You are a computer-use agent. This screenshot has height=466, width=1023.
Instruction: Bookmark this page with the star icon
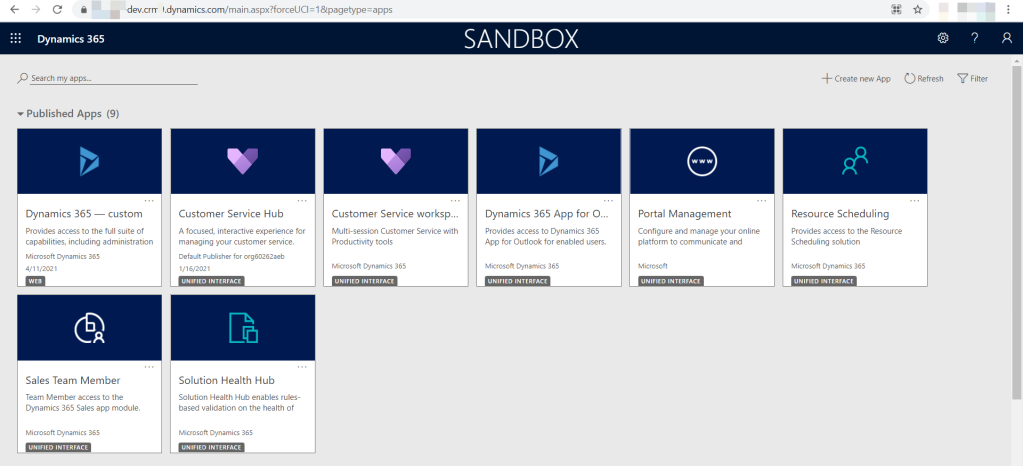pos(918,10)
